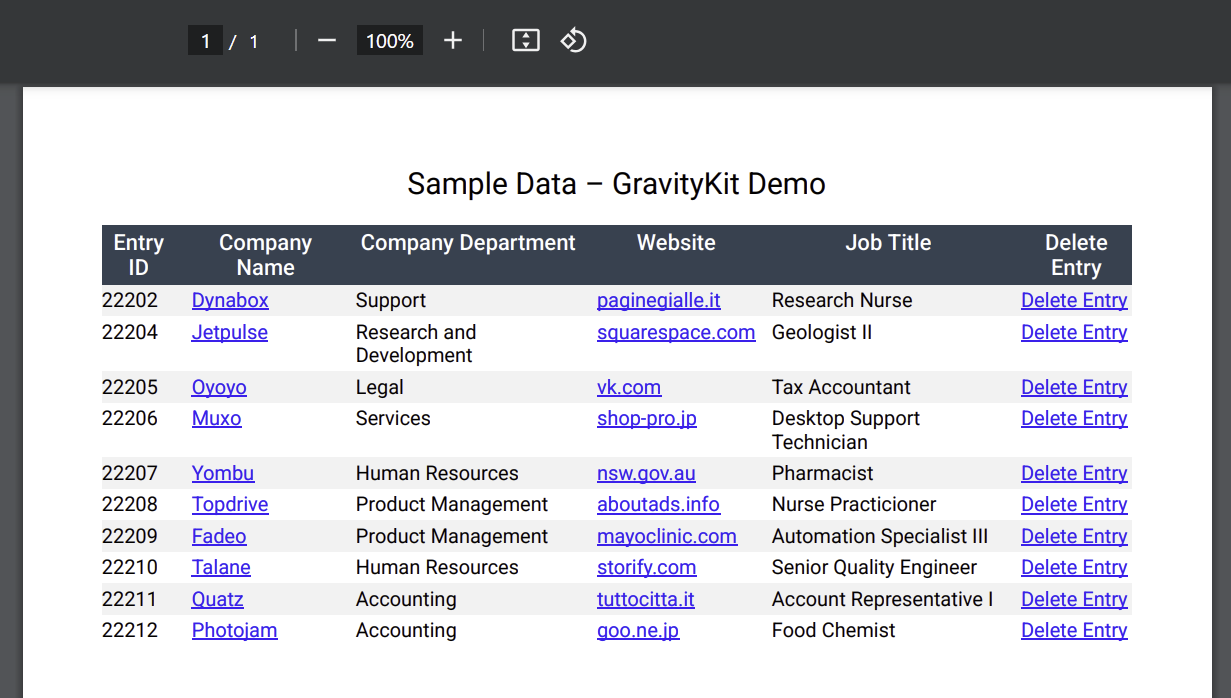Click the Fadeo company link
This screenshot has width=1231, height=698.
coord(219,537)
